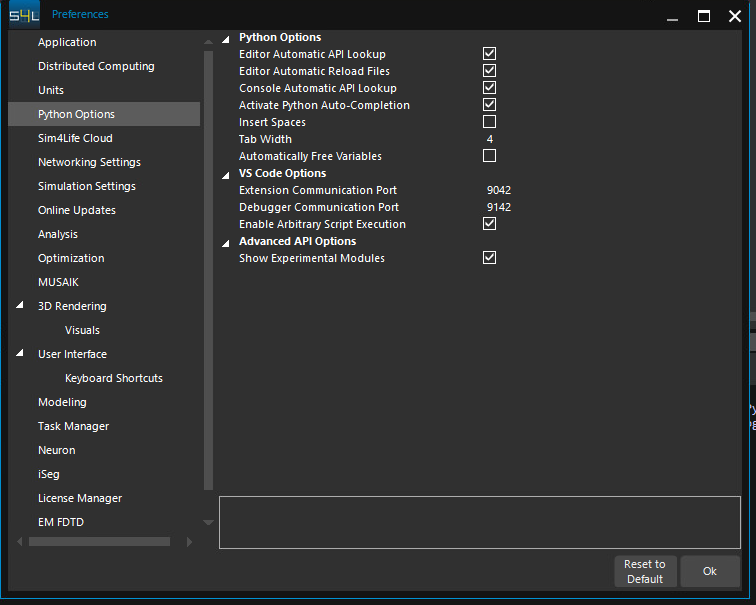756x605 pixels.
Task: Toggle Editor Automatic API Lookup checkbox
Action: 489,54
